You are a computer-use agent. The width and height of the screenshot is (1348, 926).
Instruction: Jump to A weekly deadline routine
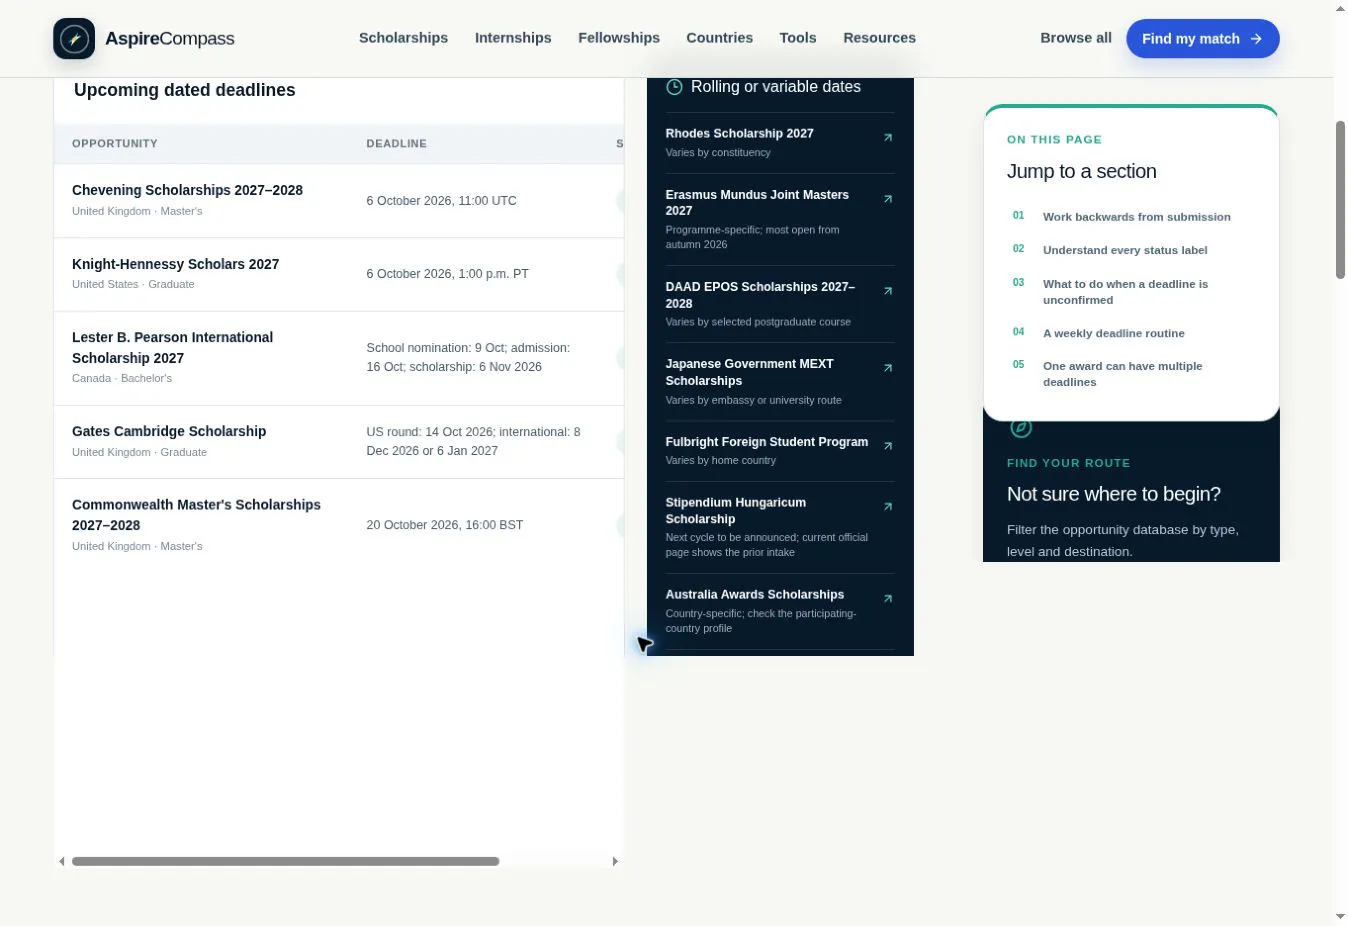click(1114, 334)
